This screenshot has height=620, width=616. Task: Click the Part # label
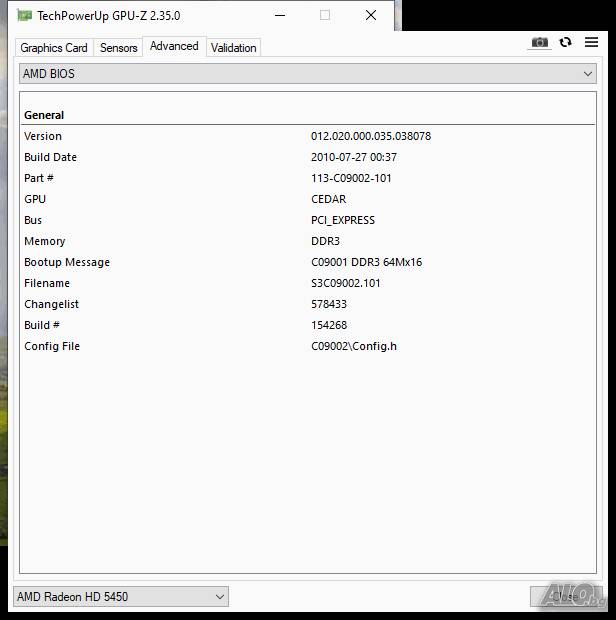(39, 178)
